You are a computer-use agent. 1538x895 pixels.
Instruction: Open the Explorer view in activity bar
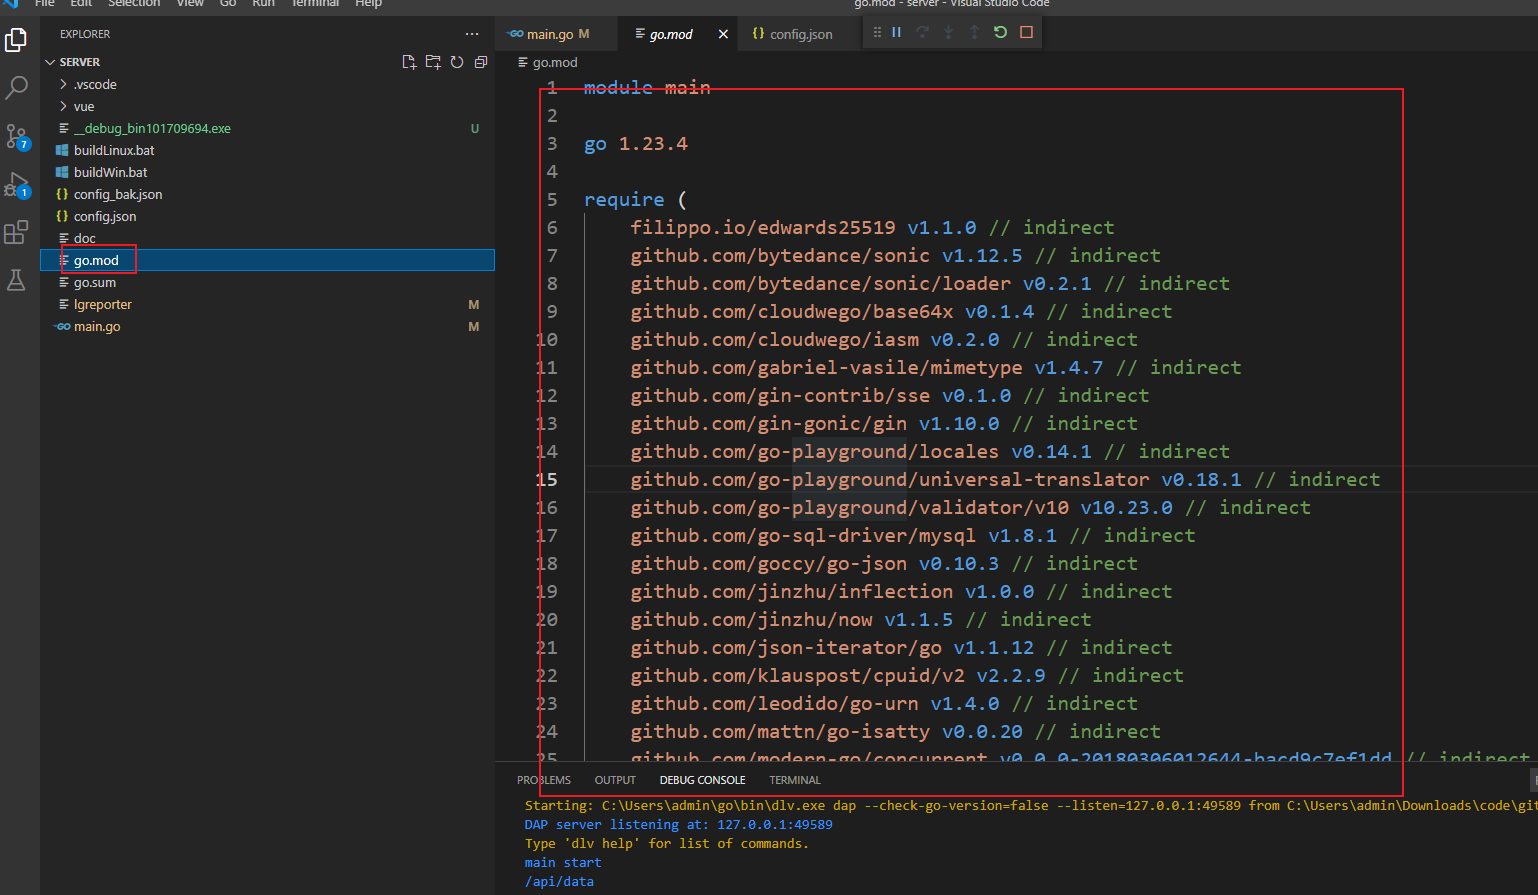coord(16,40)
